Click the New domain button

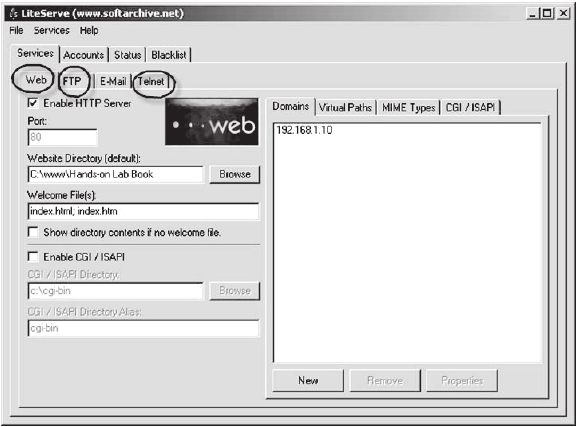click(x=308, y=380)
